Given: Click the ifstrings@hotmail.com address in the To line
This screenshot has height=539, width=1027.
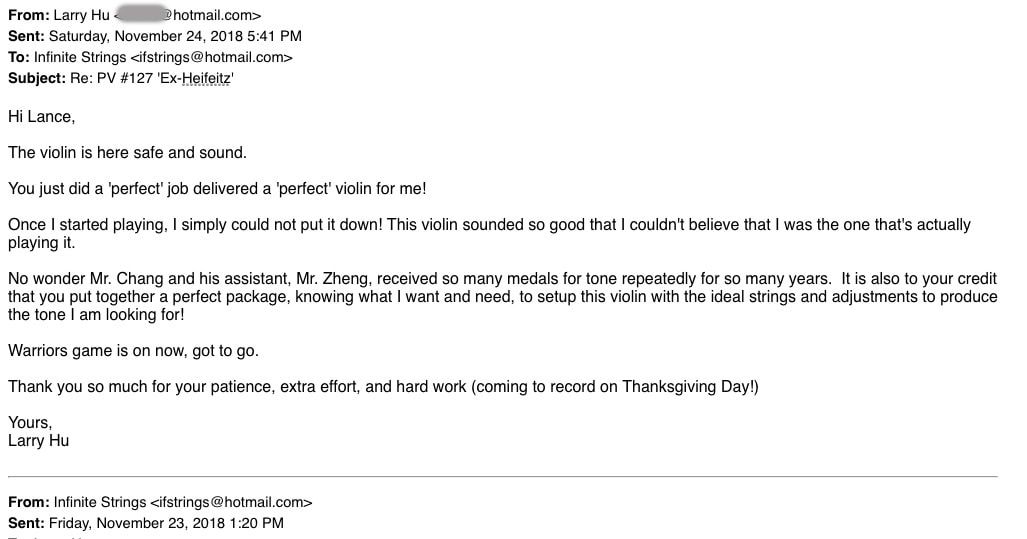Looking at the screenshot, I should pyautogui.click(x=212, y=57).
